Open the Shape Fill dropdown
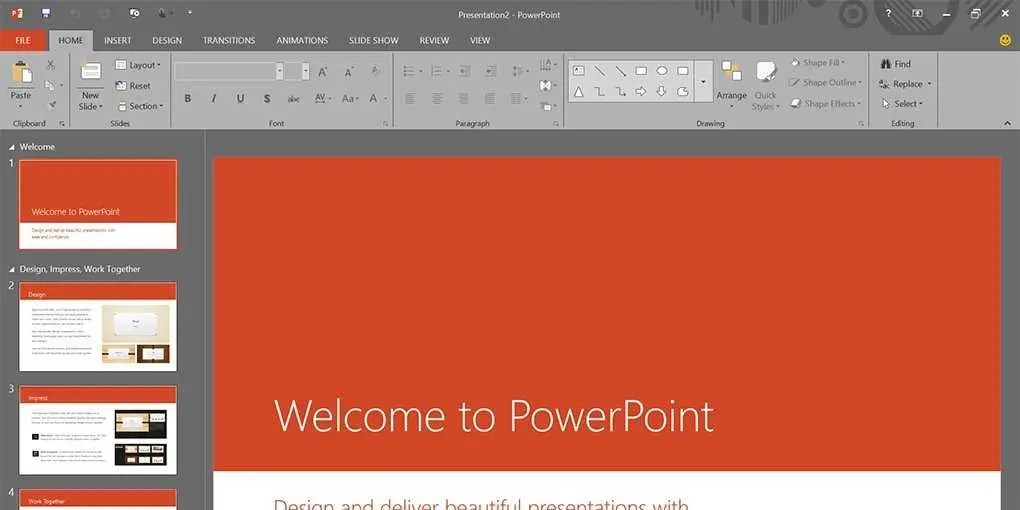 point(818,63)
